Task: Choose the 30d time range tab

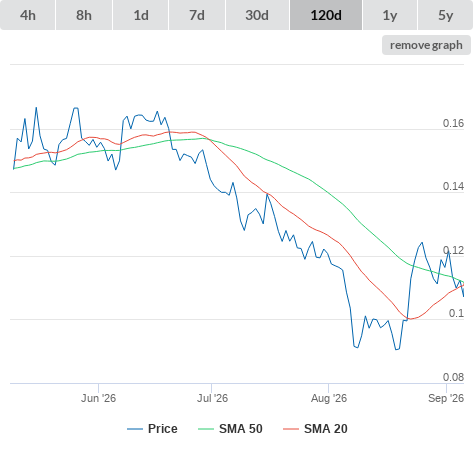Action: (257, 15)
